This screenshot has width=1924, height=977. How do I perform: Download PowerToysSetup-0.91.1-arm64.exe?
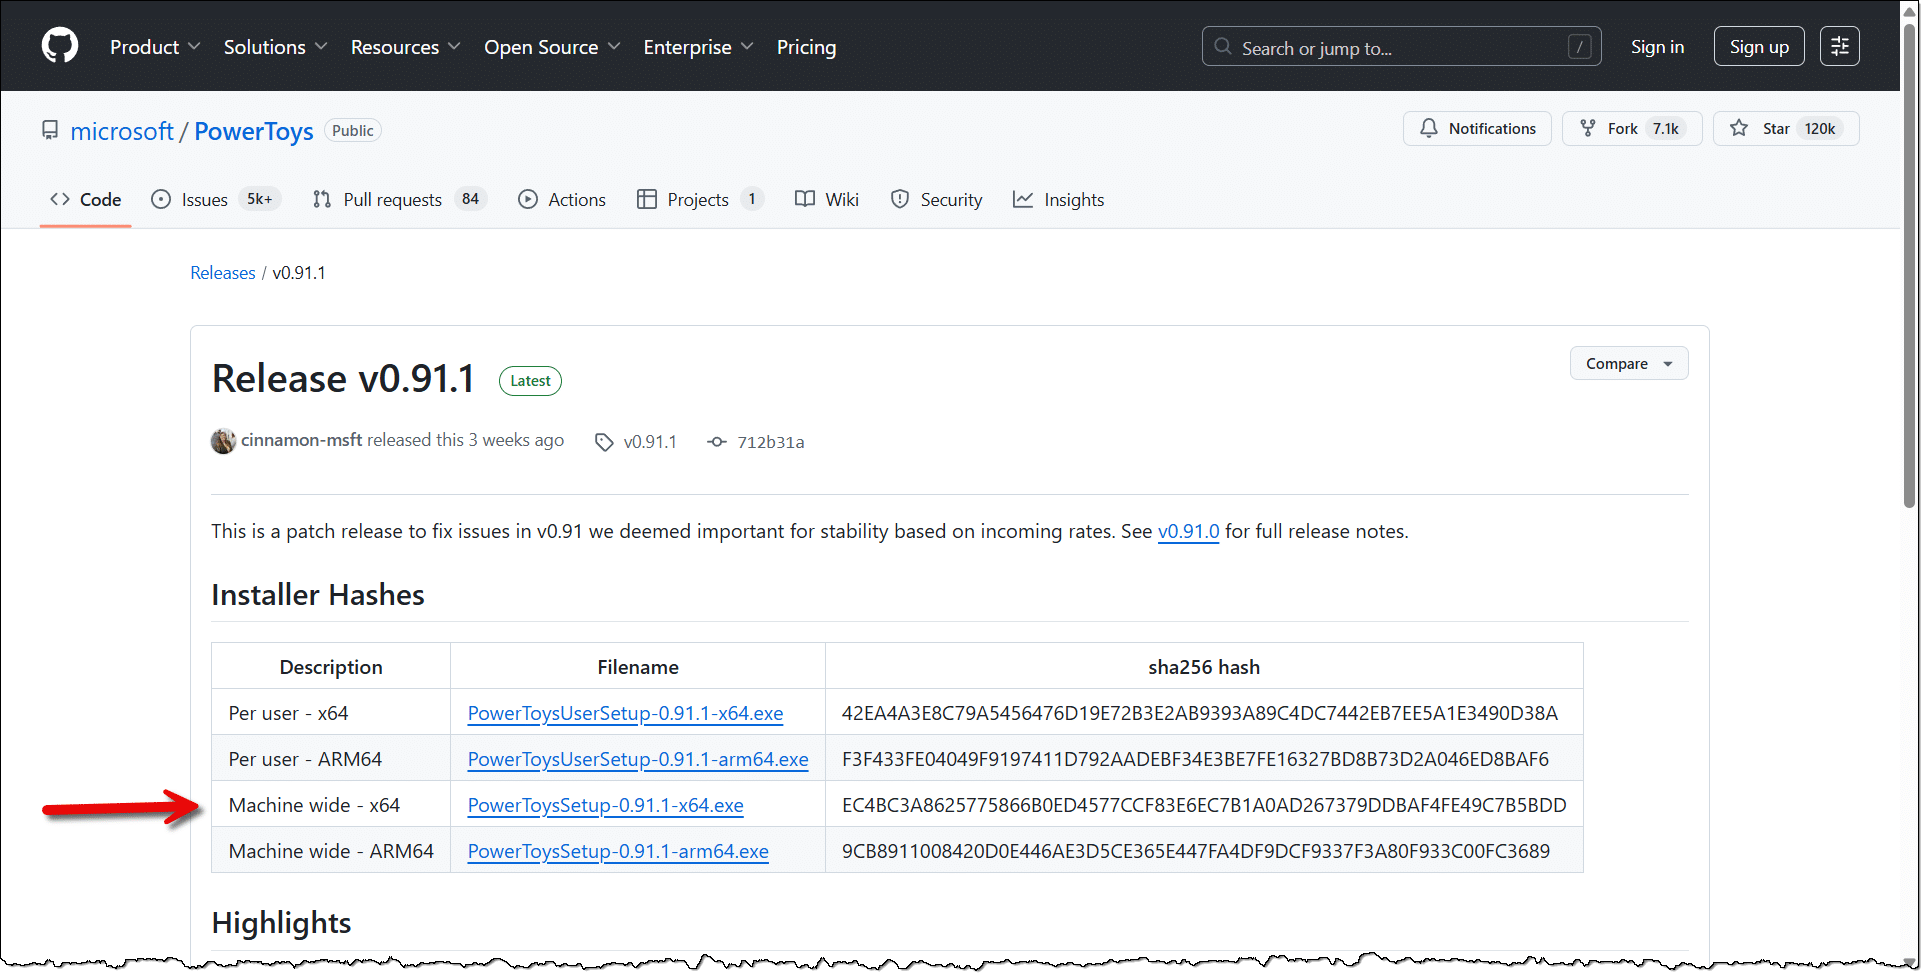click(618, 851)
